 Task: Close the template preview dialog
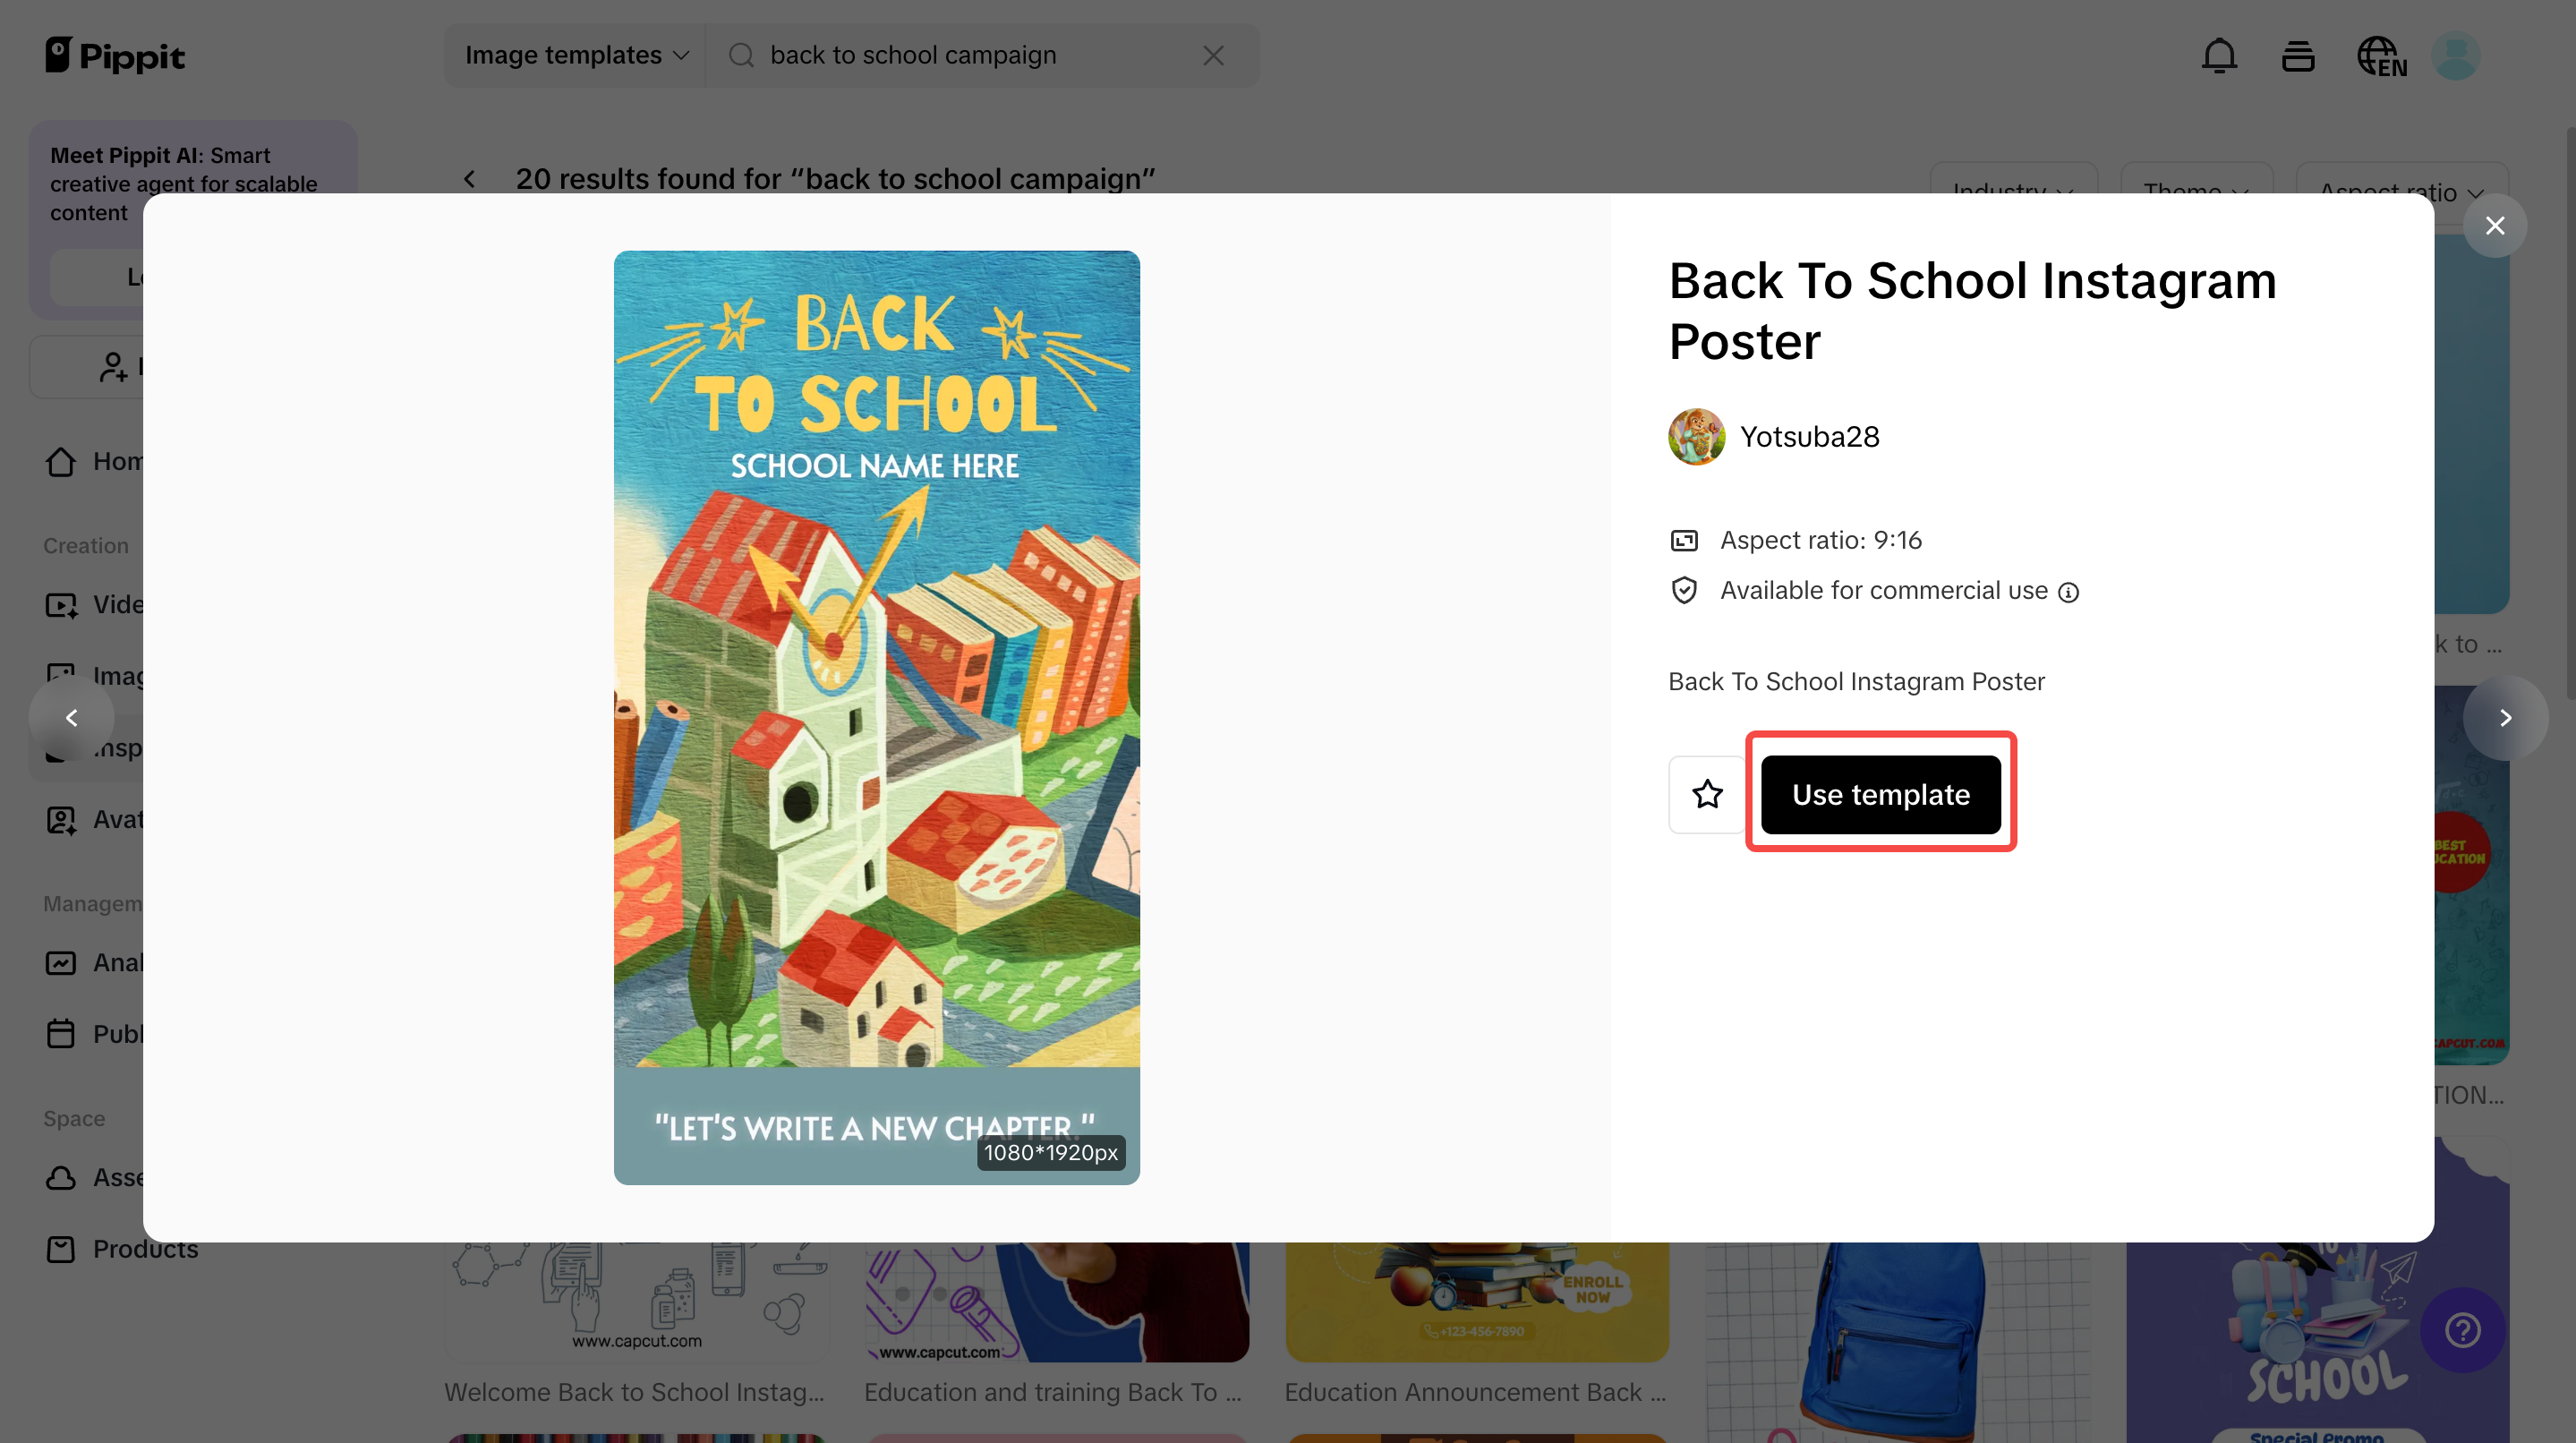[2494, 226]
